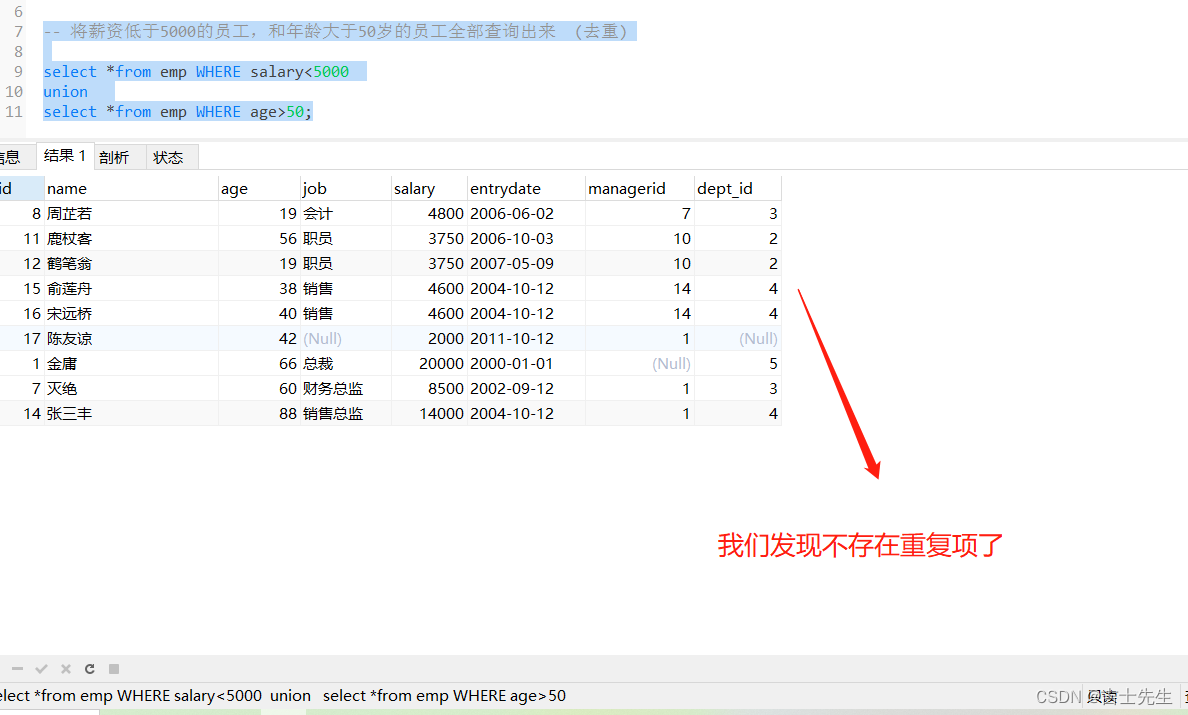The height and width of the screenshot is (715, 1188).
Task: Select the cell with name 金庸
Action: 131,364
